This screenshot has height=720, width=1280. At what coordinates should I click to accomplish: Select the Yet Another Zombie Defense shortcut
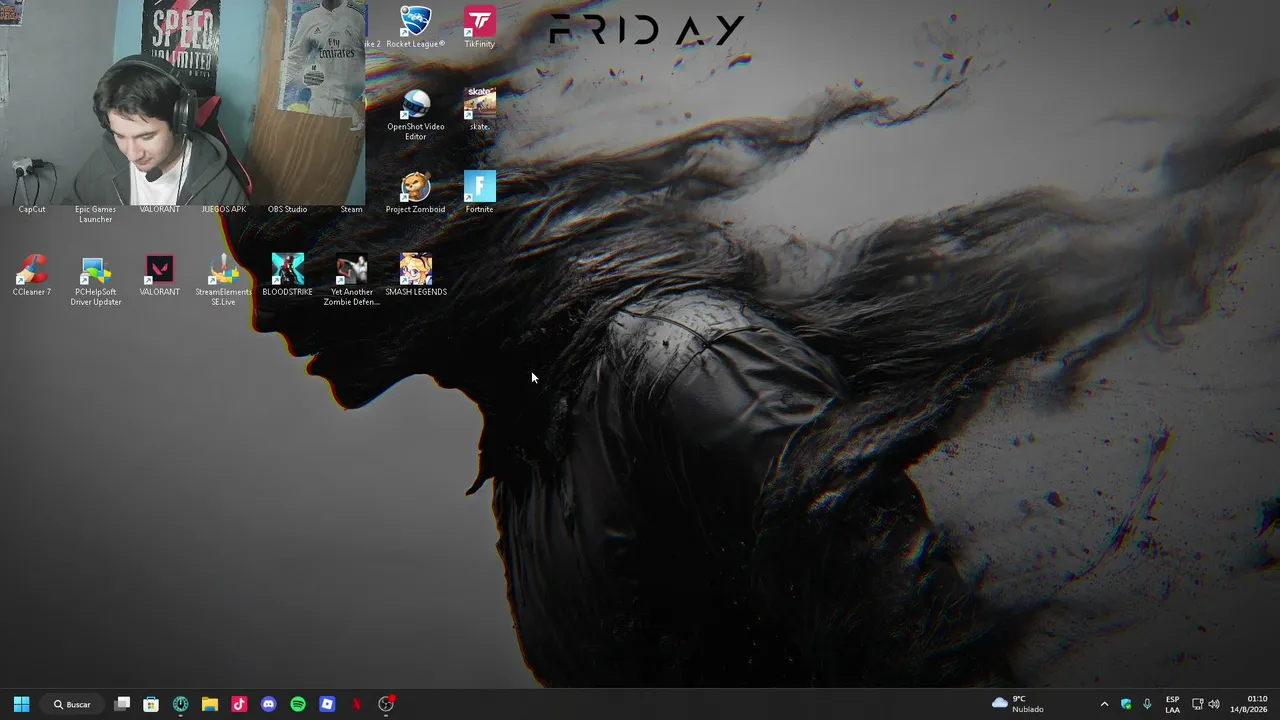click(351, 280)
